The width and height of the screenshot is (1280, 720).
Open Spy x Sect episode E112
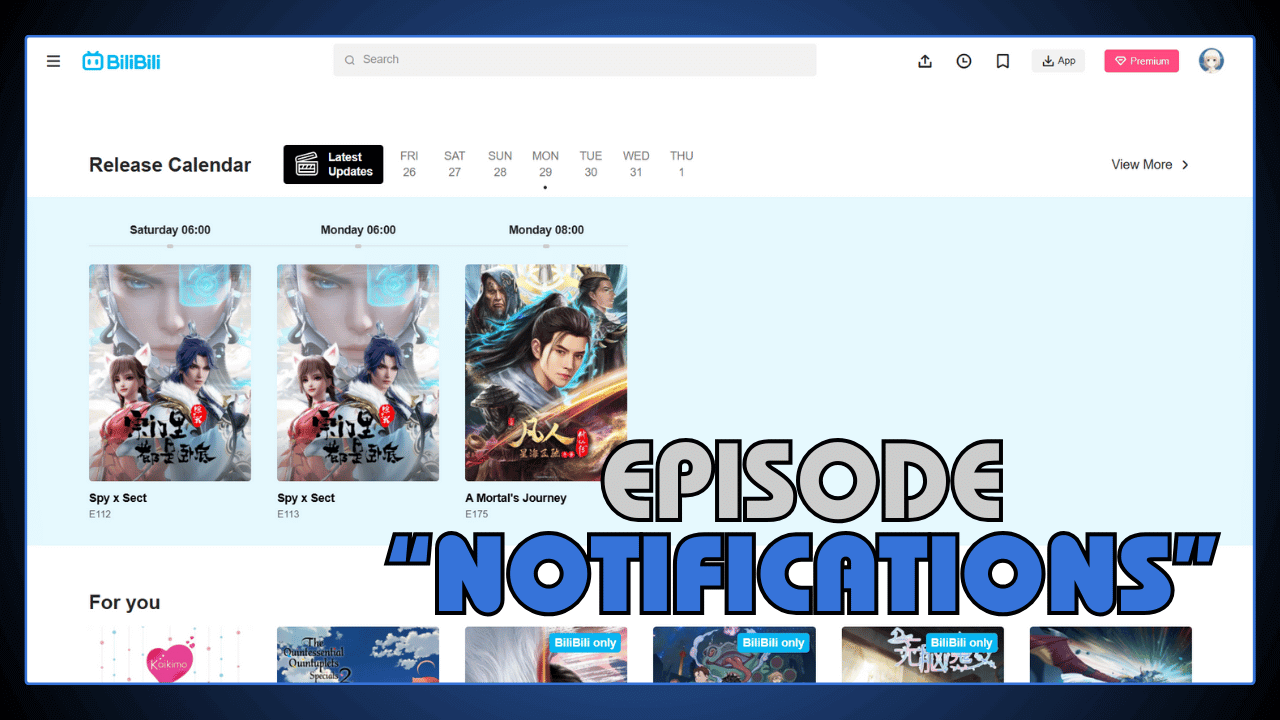(x=169, y=372)
